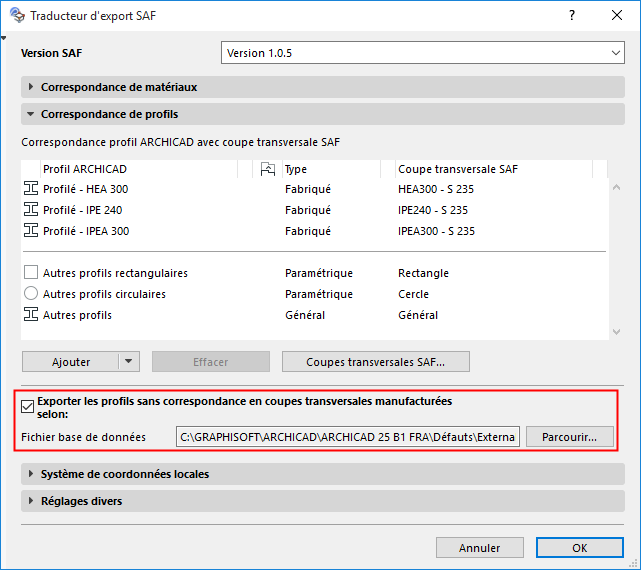Expand Système de coordonnées locales section
The width and height of the screenshot is (641, 570).
(323, 474)
